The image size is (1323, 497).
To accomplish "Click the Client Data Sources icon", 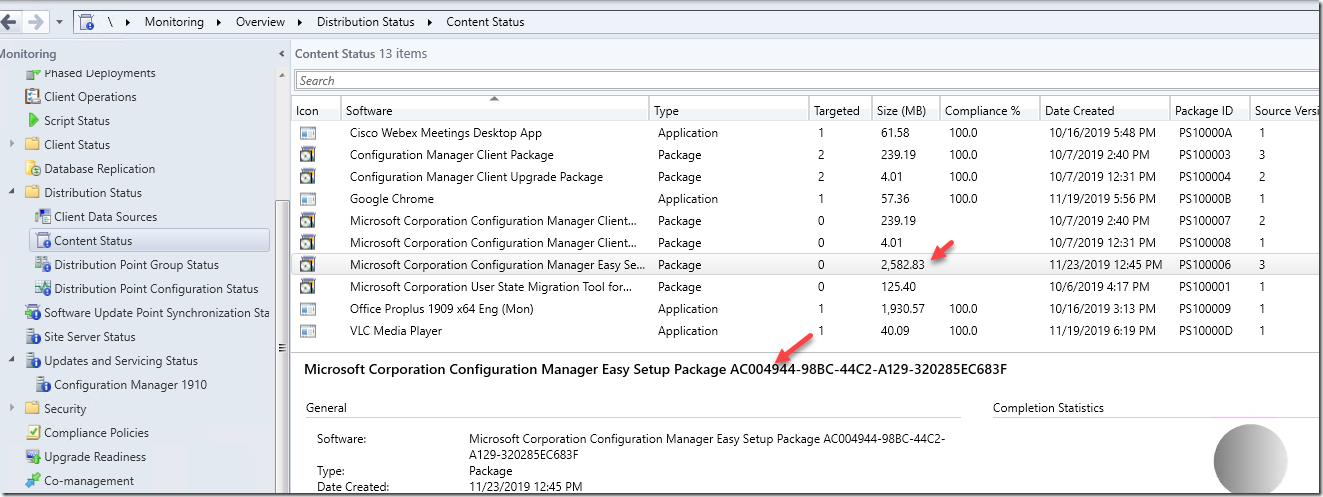I will click(42, 217).
